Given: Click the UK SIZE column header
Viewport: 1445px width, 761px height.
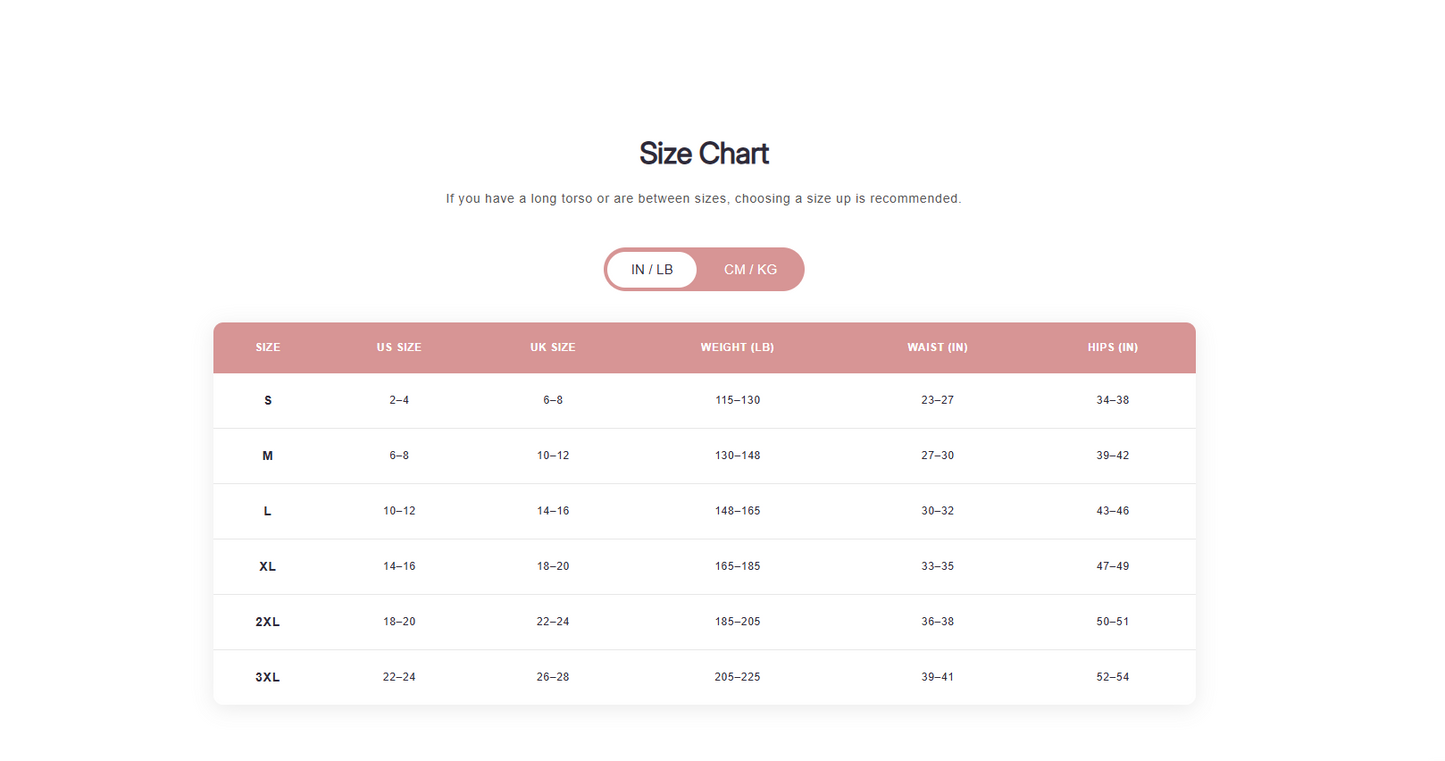Looking at the screenshot, I should pyautogui.click(x=553, y=347).
